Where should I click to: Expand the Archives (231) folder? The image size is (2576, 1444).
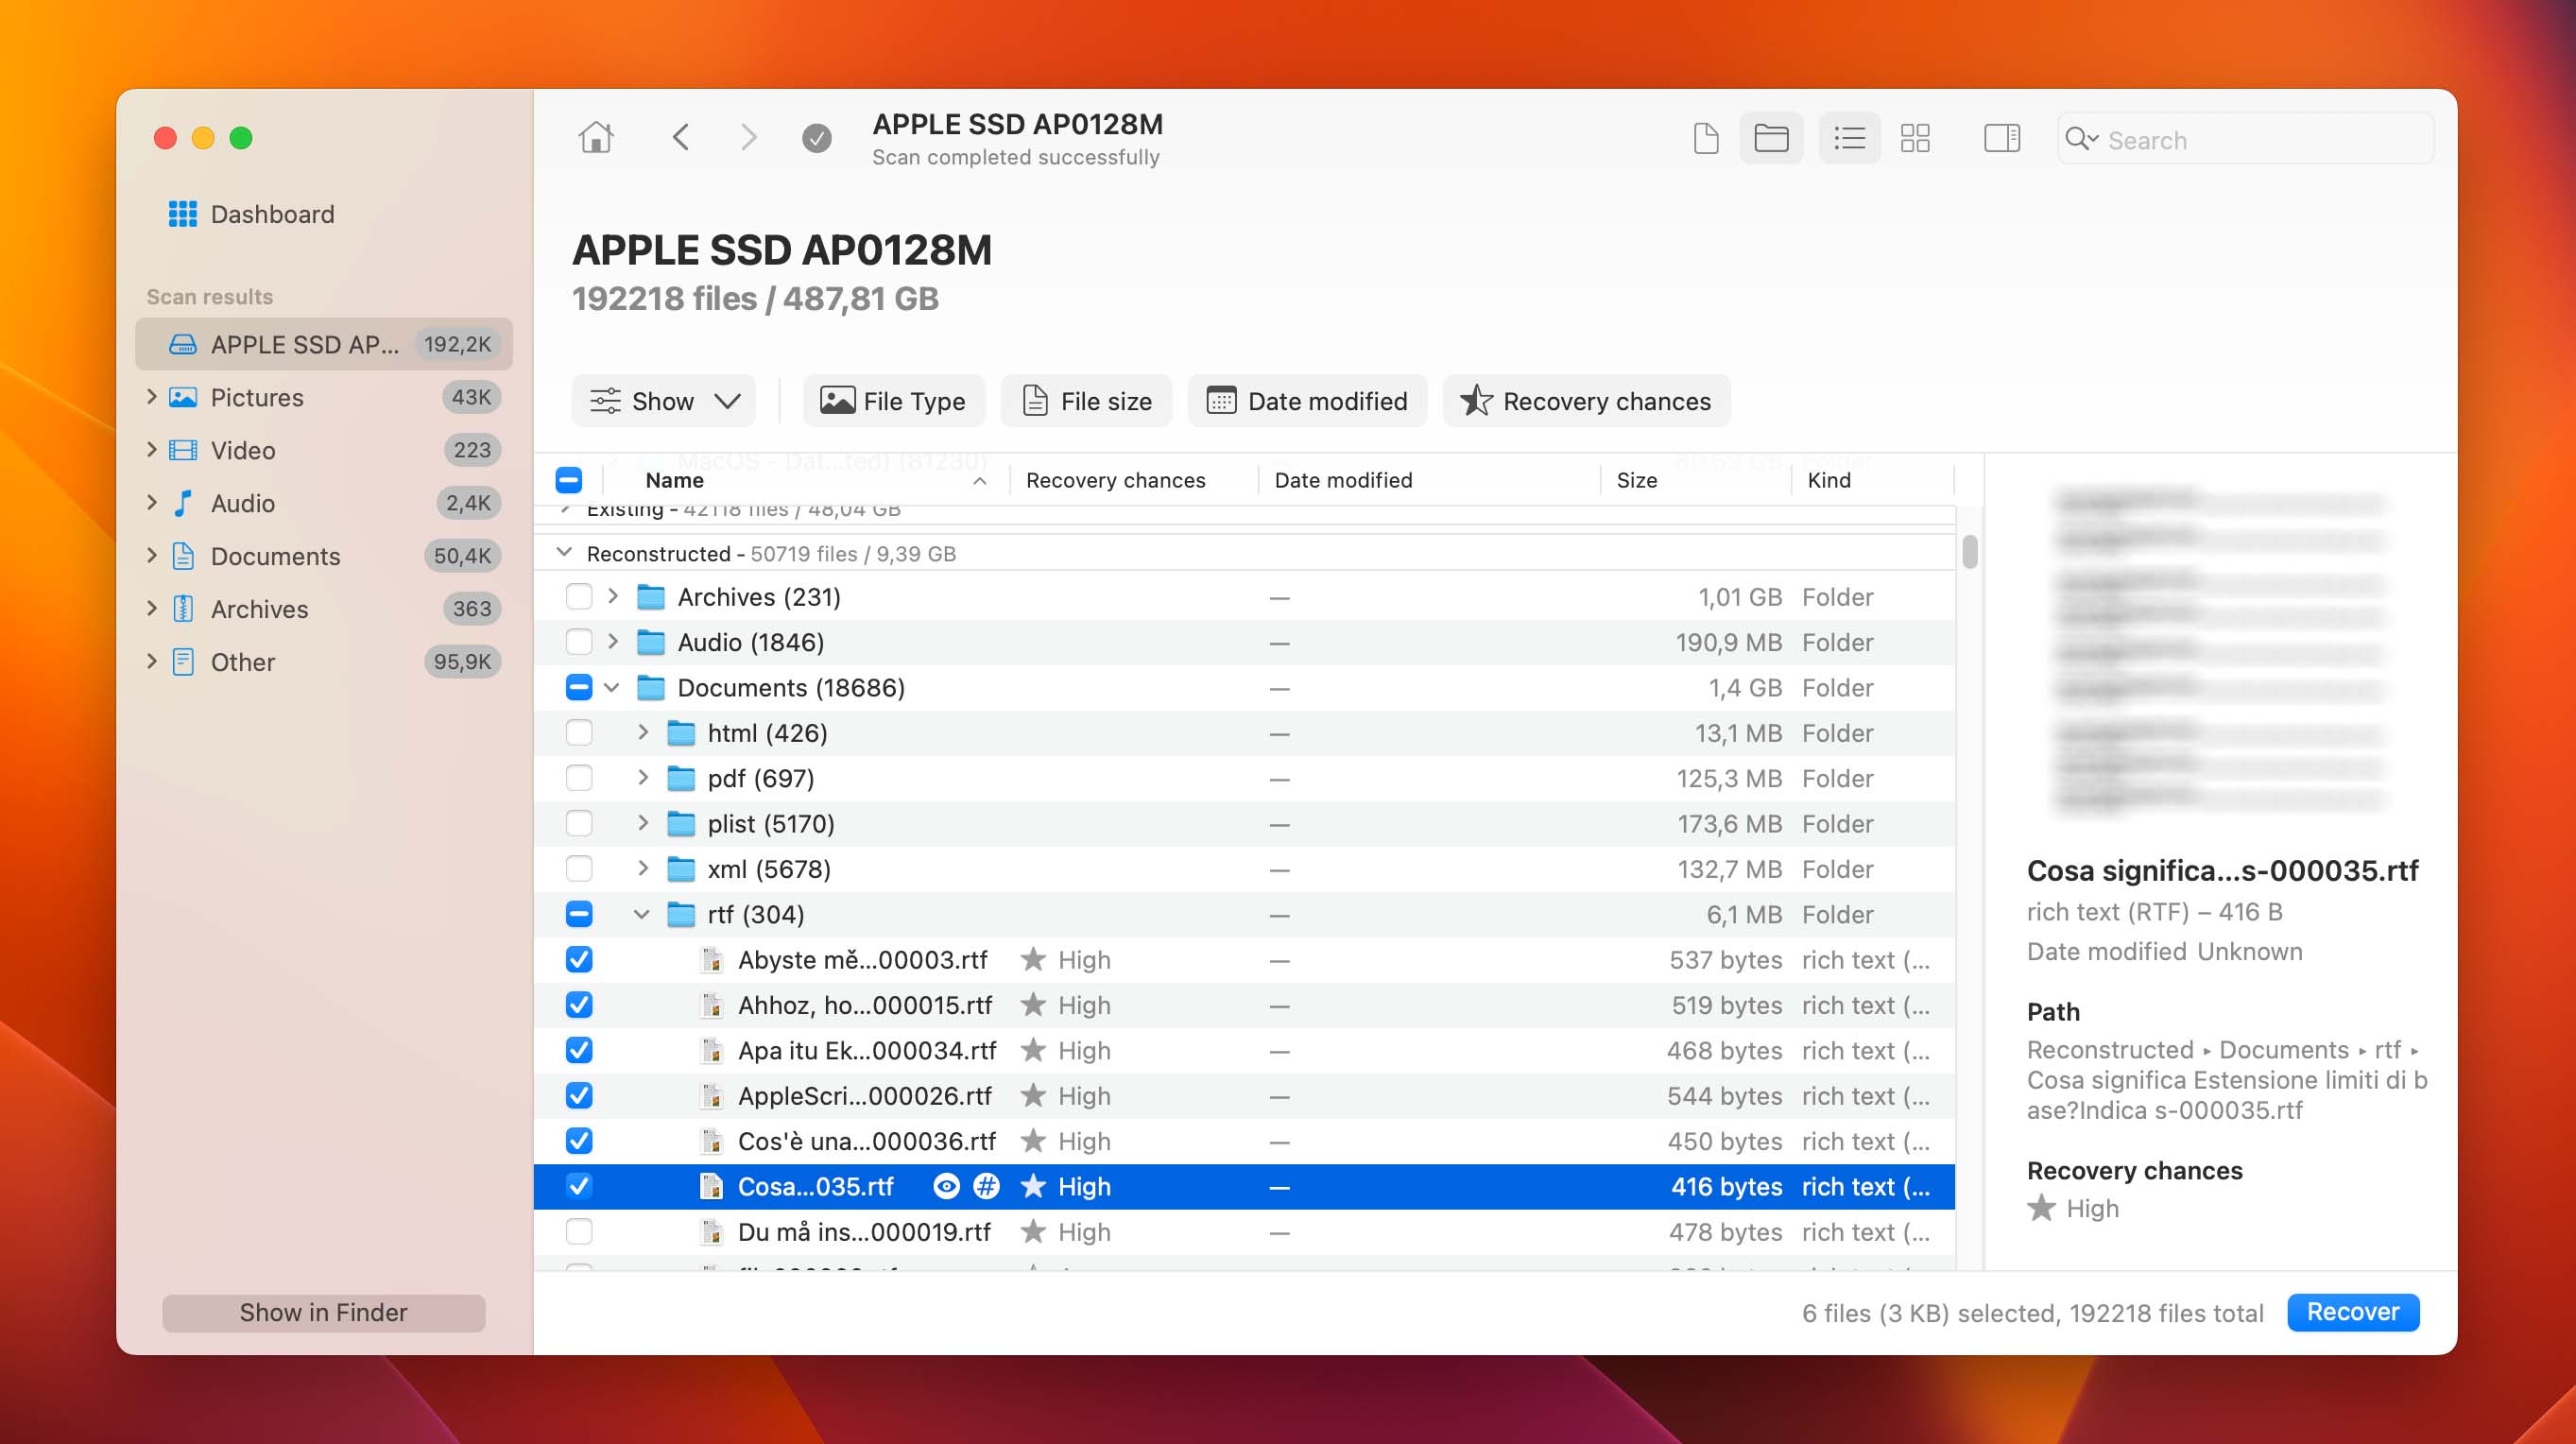[x=613, y=597]
